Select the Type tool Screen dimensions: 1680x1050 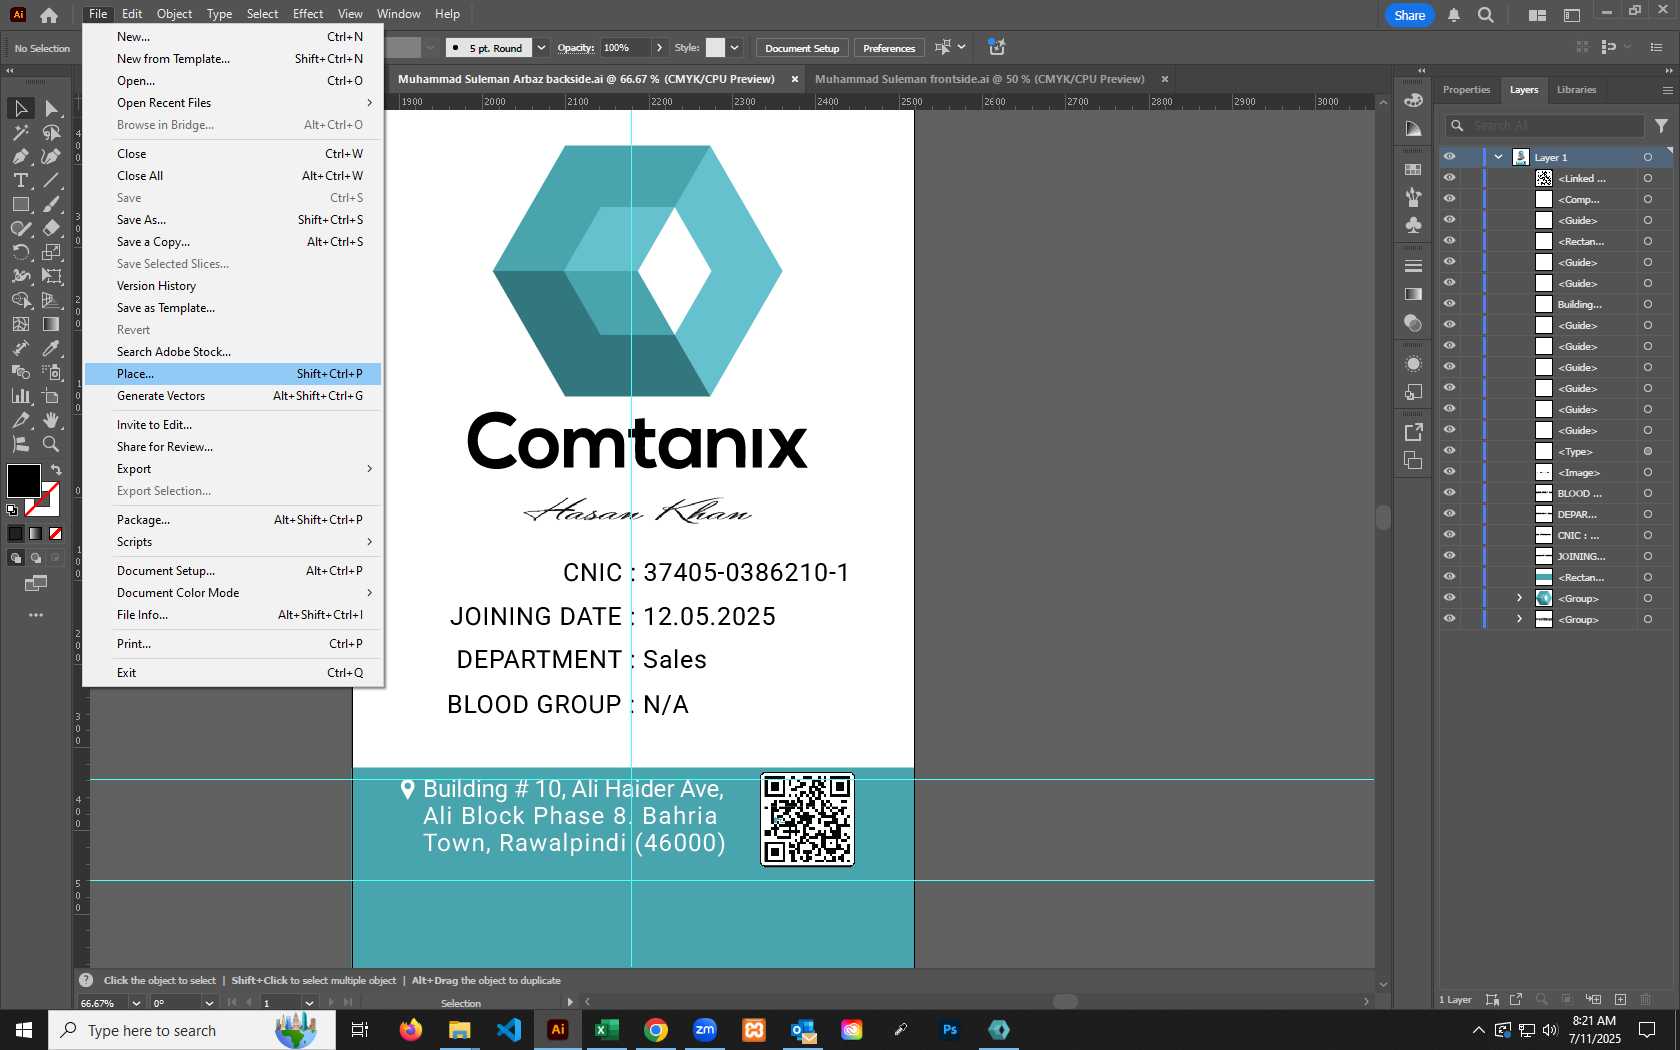coord(20,180)
